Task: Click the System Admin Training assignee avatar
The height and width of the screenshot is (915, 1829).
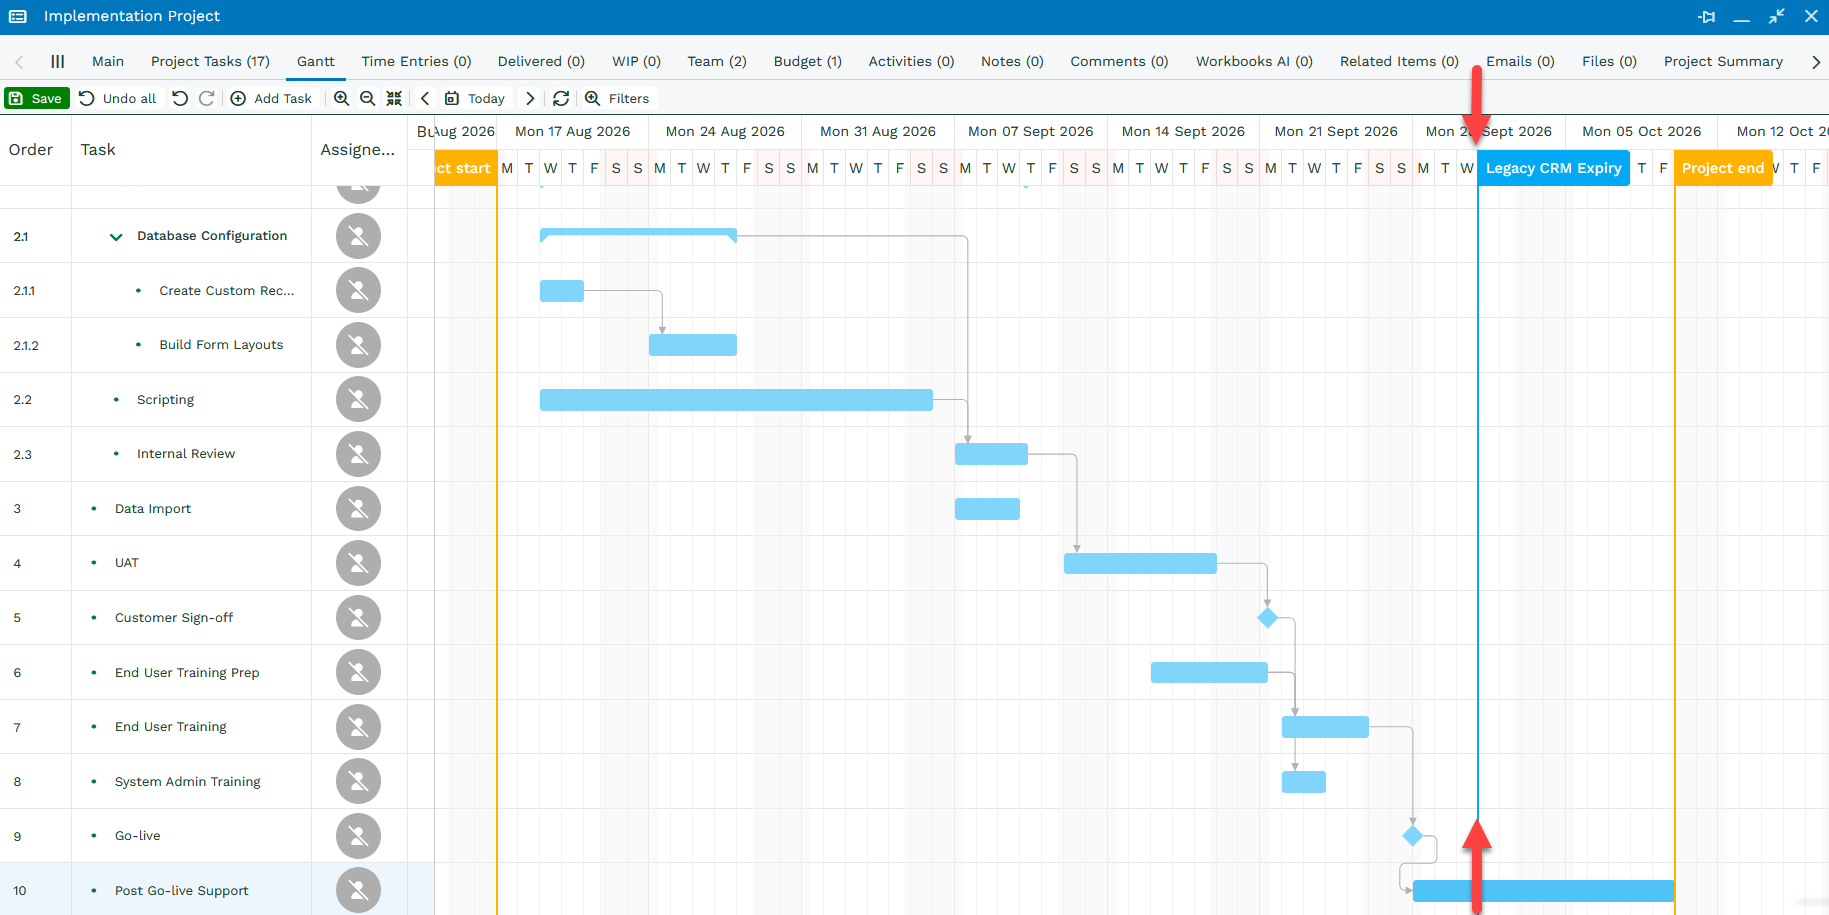Action: pyautogui.click(x=358, y=781)
